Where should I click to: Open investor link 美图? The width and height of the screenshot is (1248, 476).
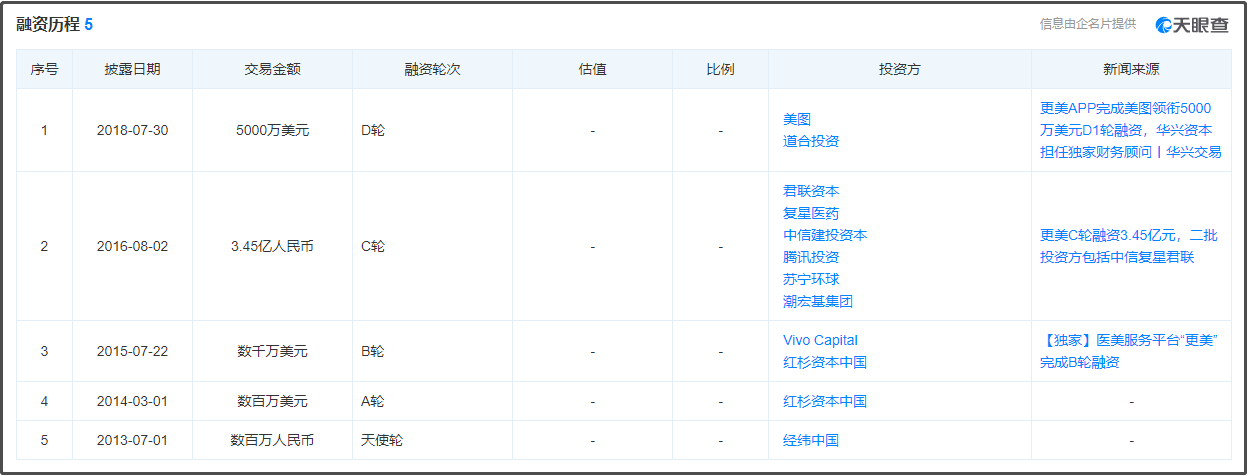[797, 119]
